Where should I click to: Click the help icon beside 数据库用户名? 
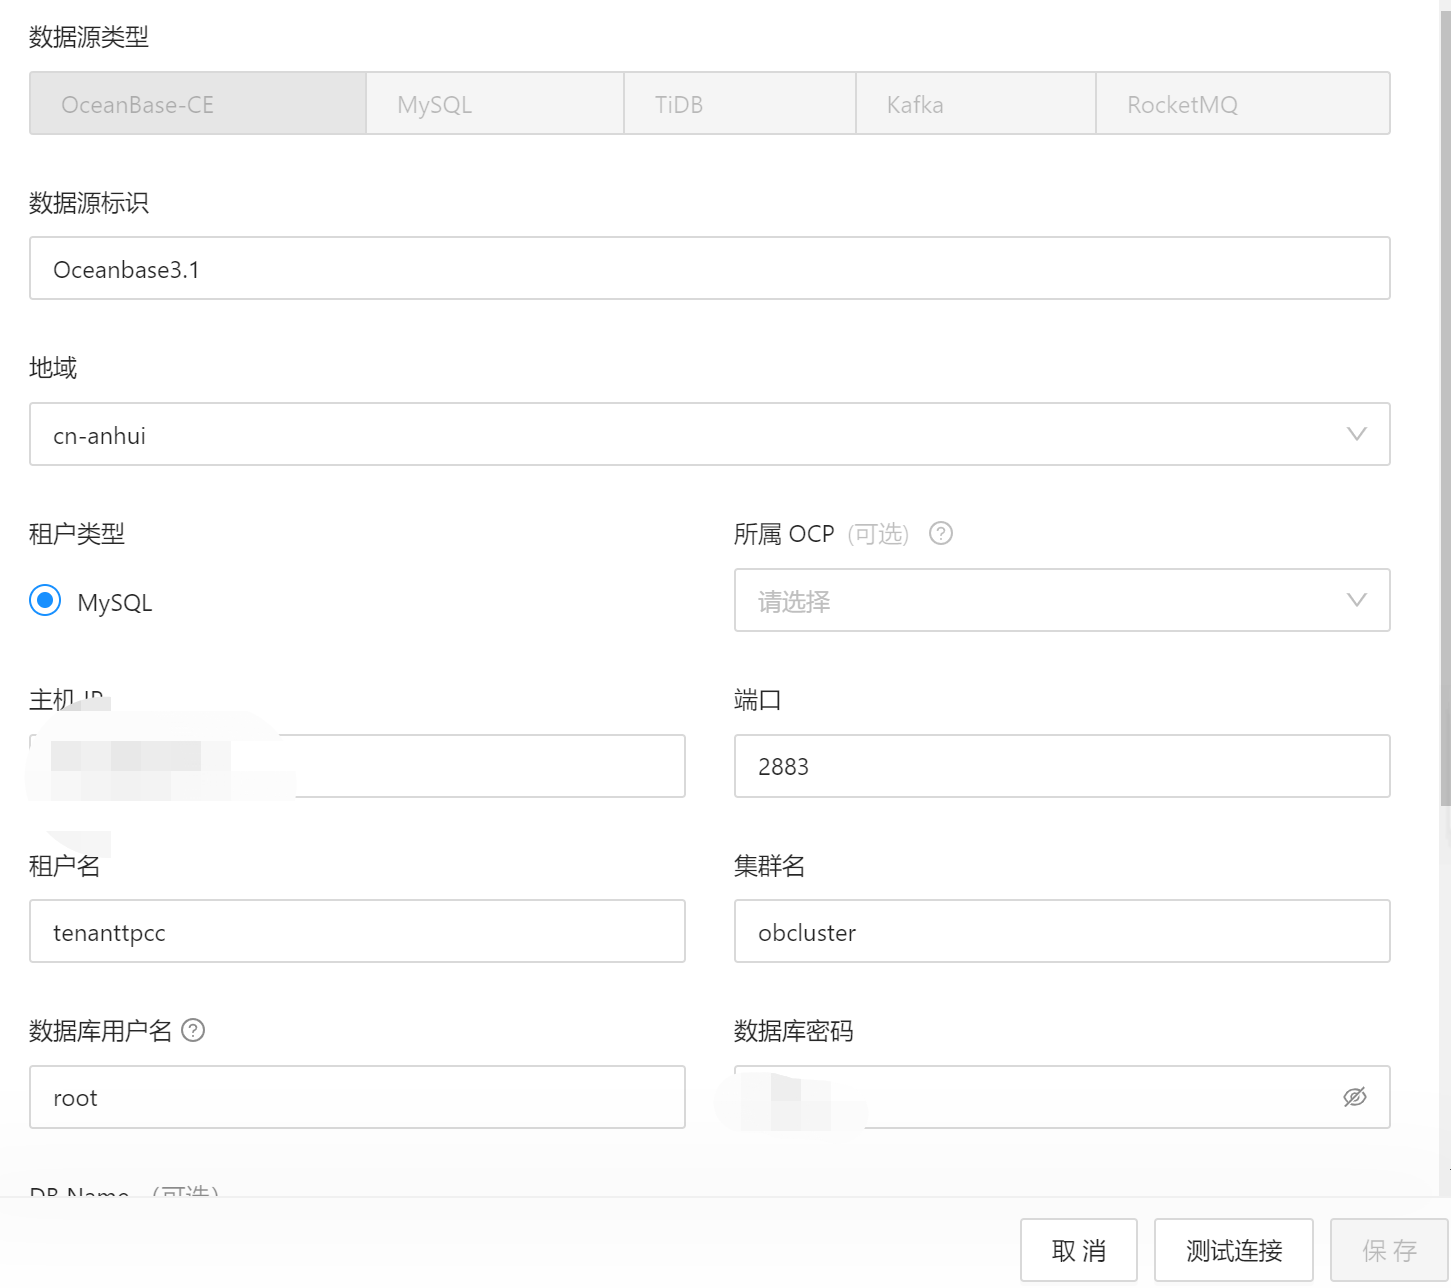193,1030
